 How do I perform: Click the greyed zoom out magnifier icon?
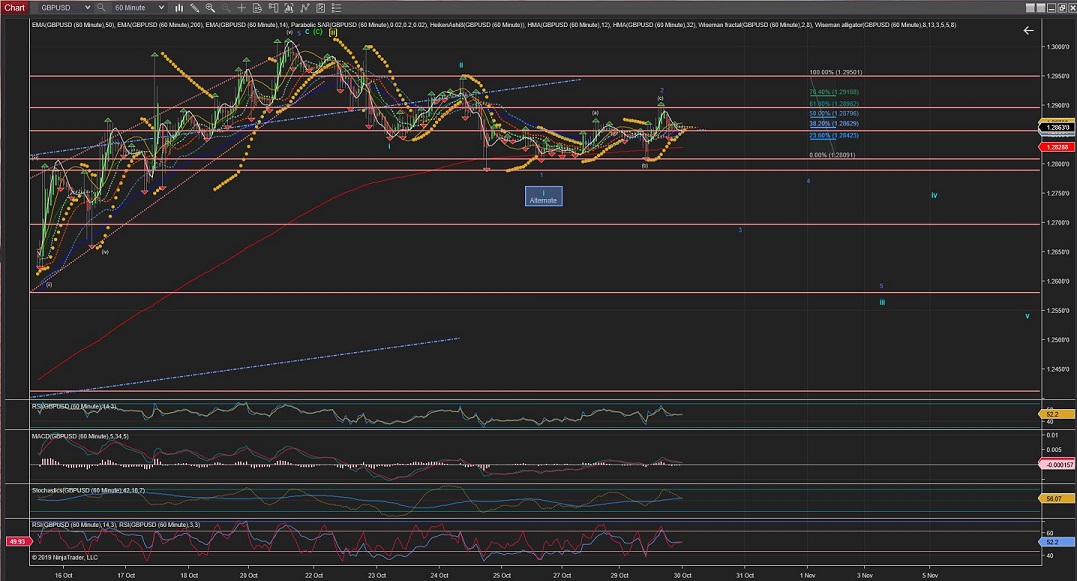pos(226,8)
